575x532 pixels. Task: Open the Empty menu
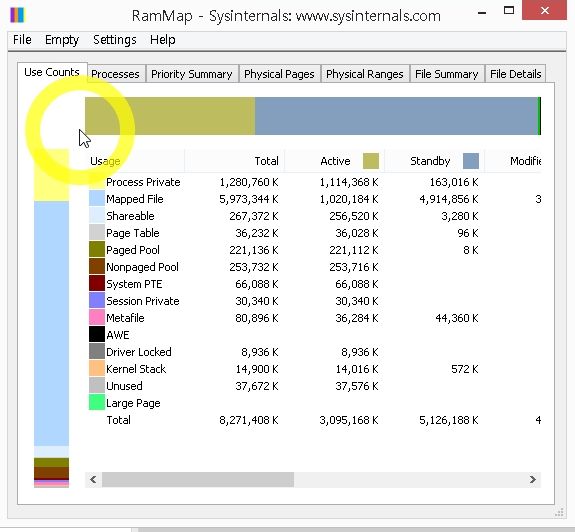[62, 40]
